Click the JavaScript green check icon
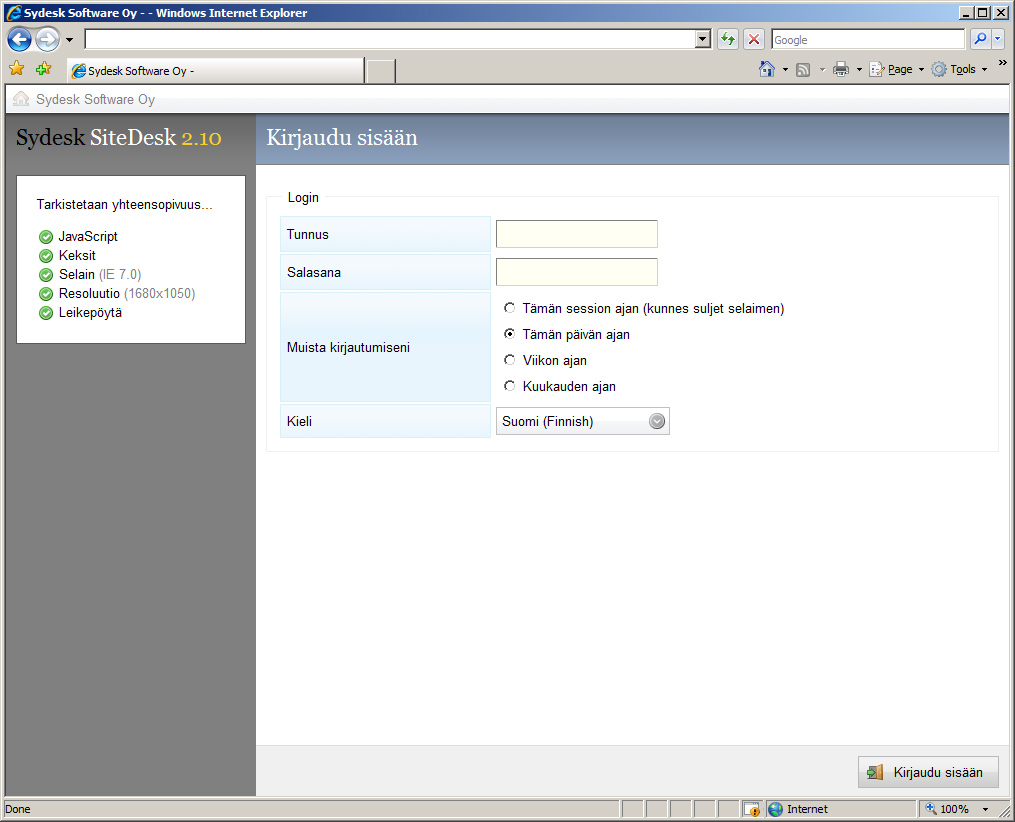Screen dimensions: 1015x822 (46, 237)
